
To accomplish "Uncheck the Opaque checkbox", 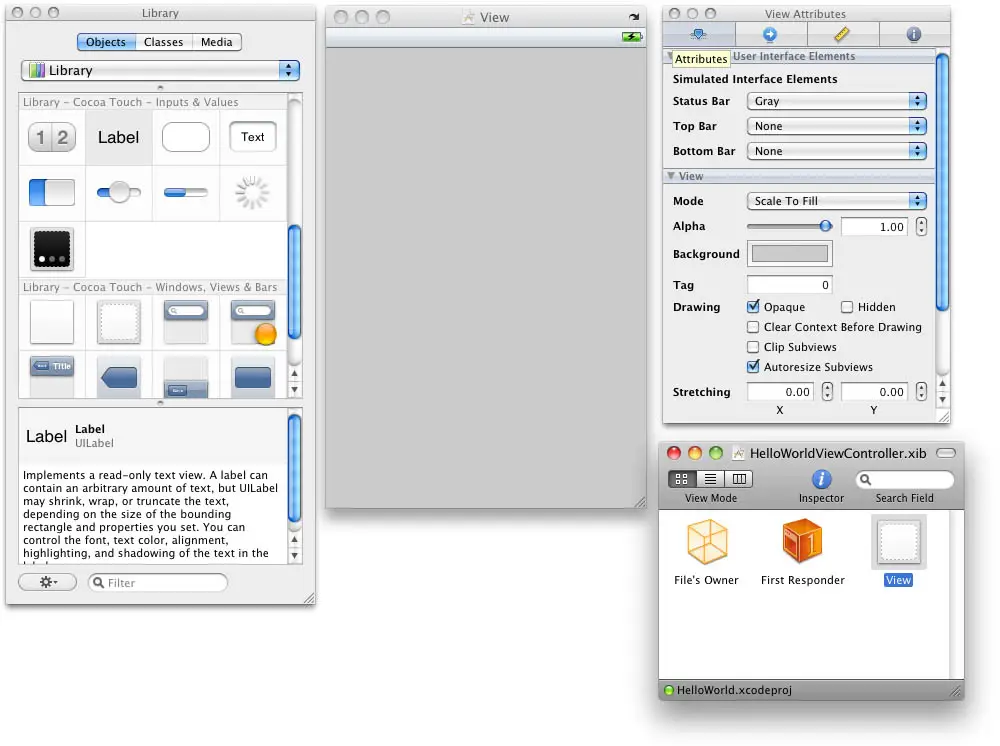I will click(x=754, y=307).
